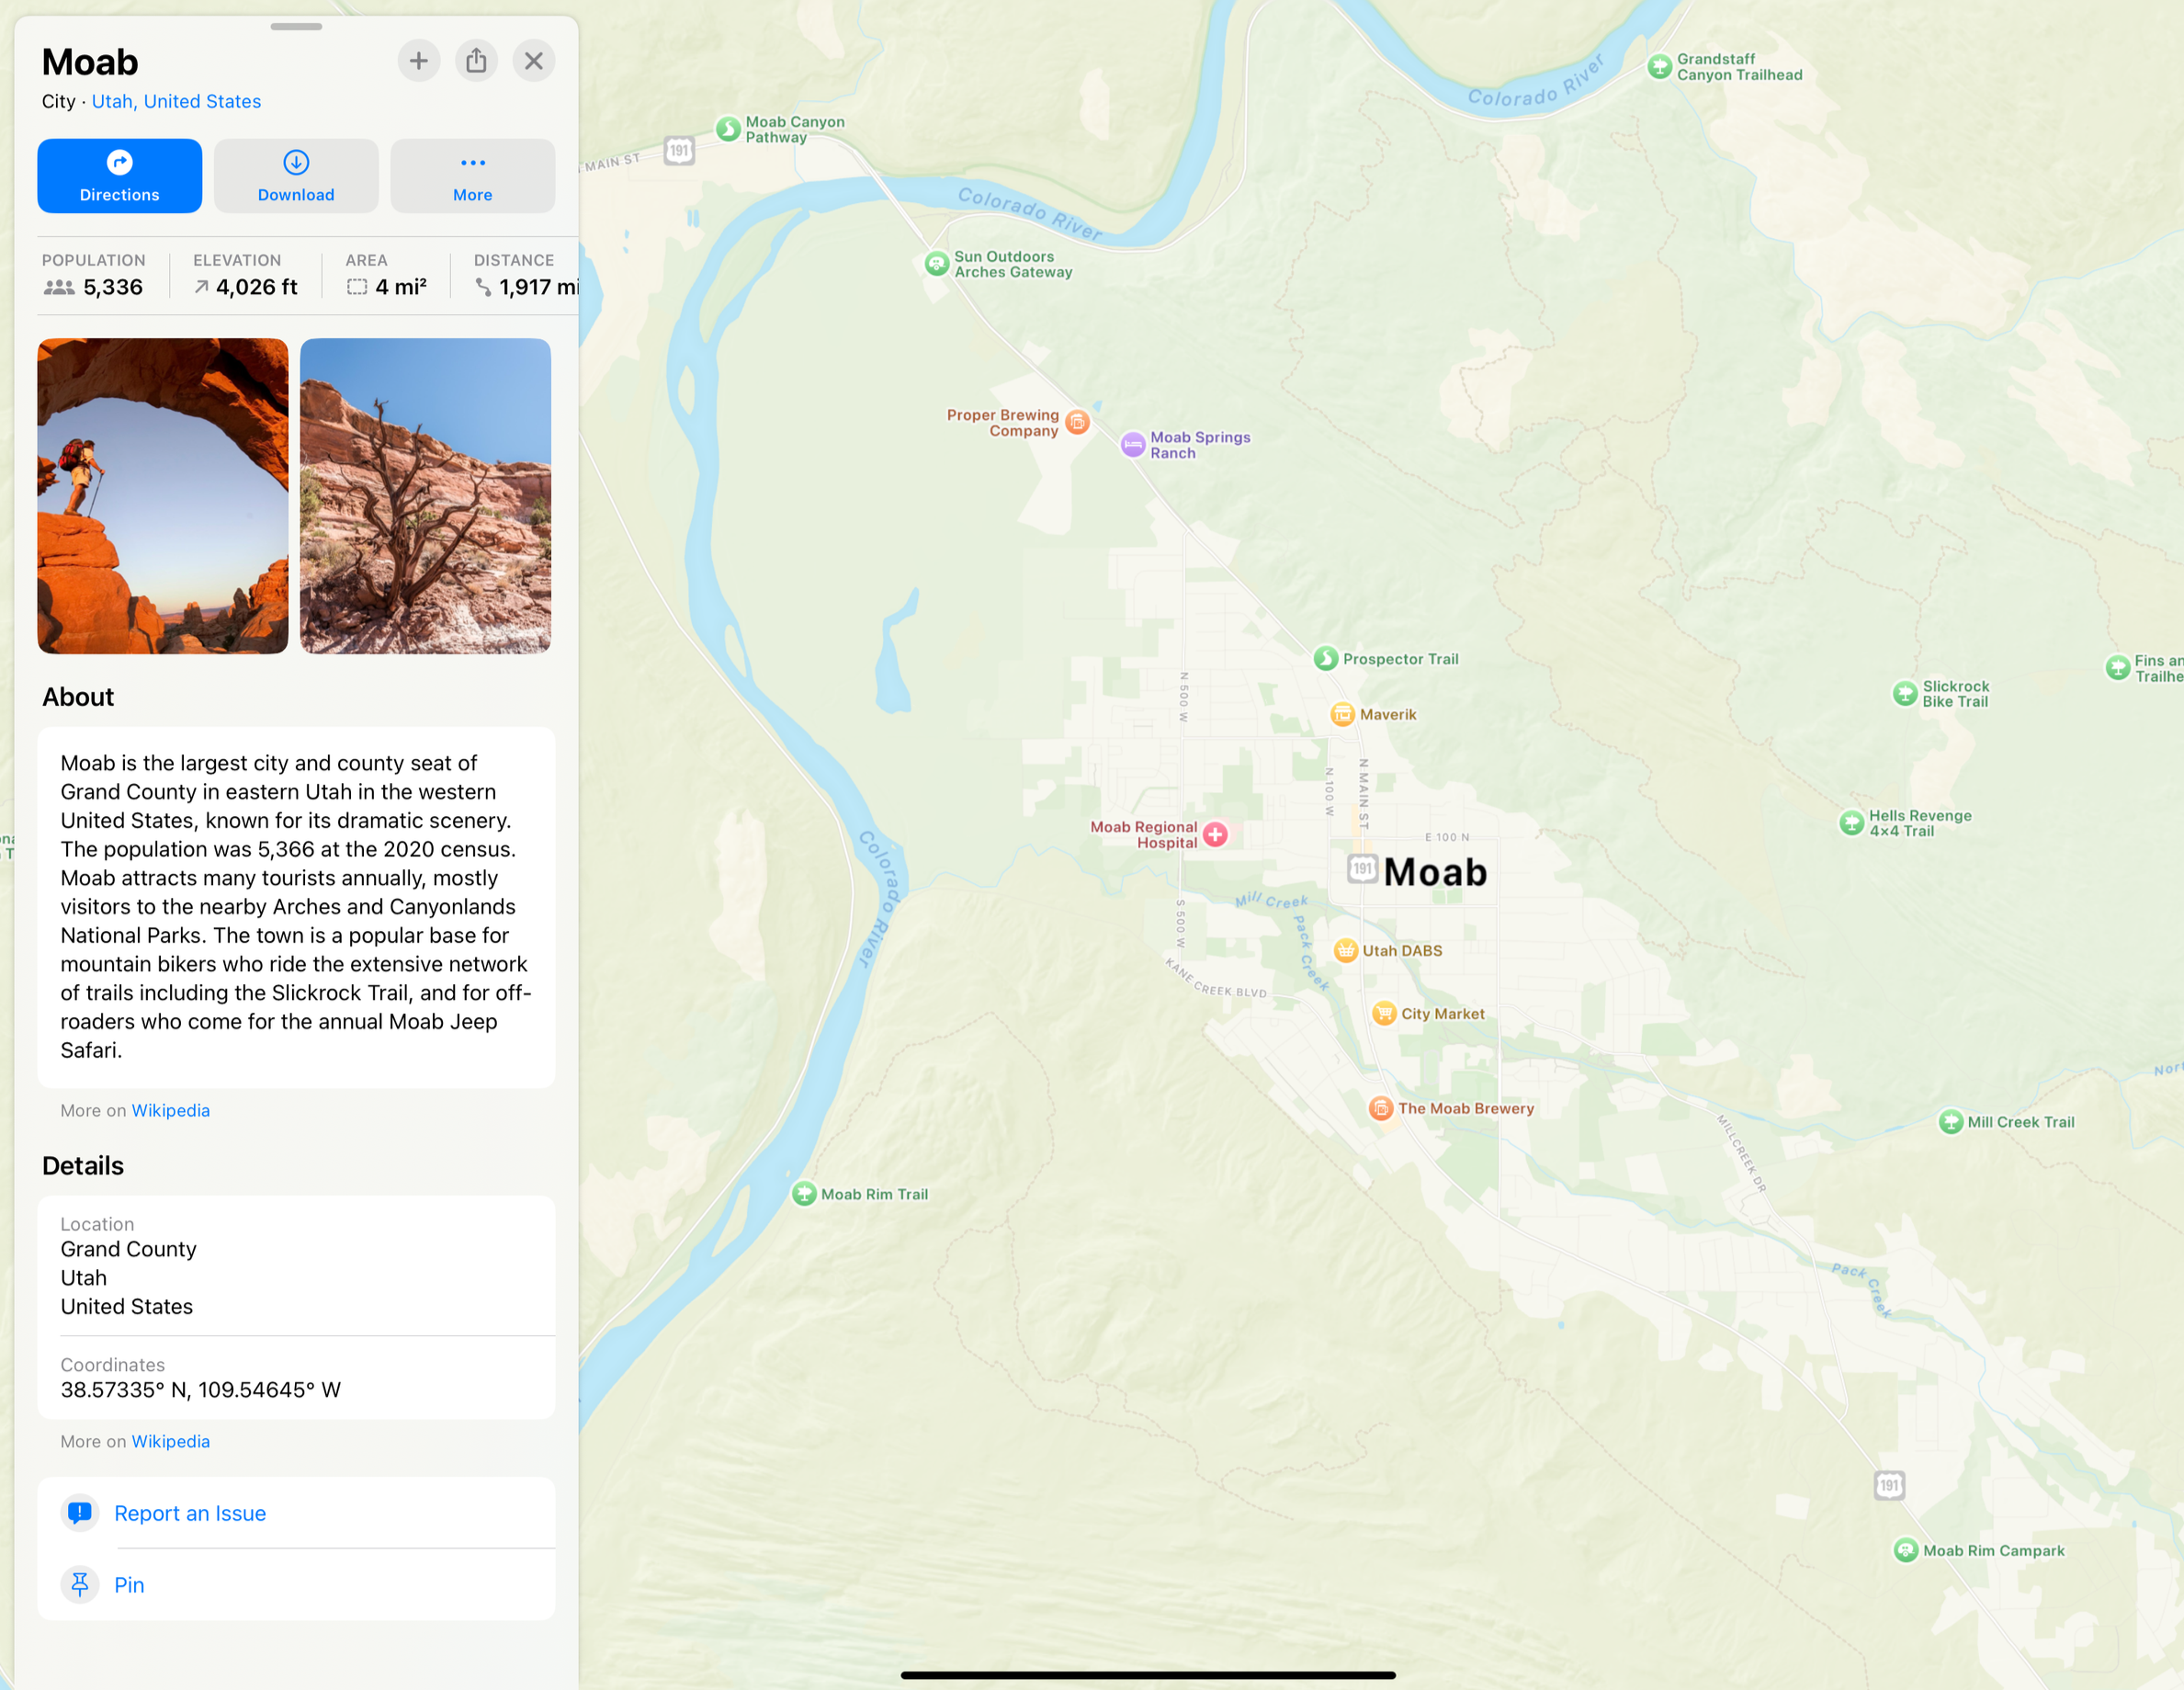This screenshot has height=1690, width=2184.
Task: Select Moab Regional Hospital map marker
Action: click(x=1215, y=834)
